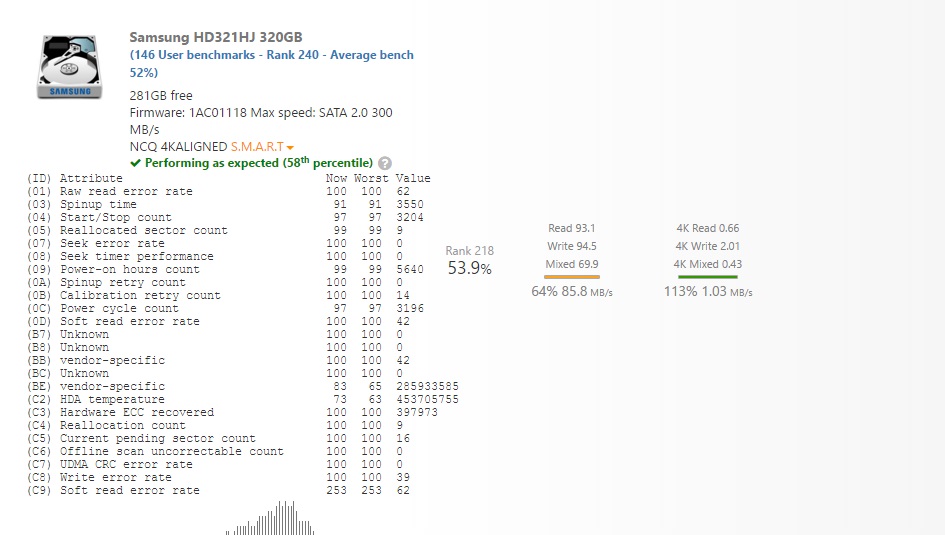Click the Raw read error rate row
Screen dimensions: 946x535
[218, 191]
